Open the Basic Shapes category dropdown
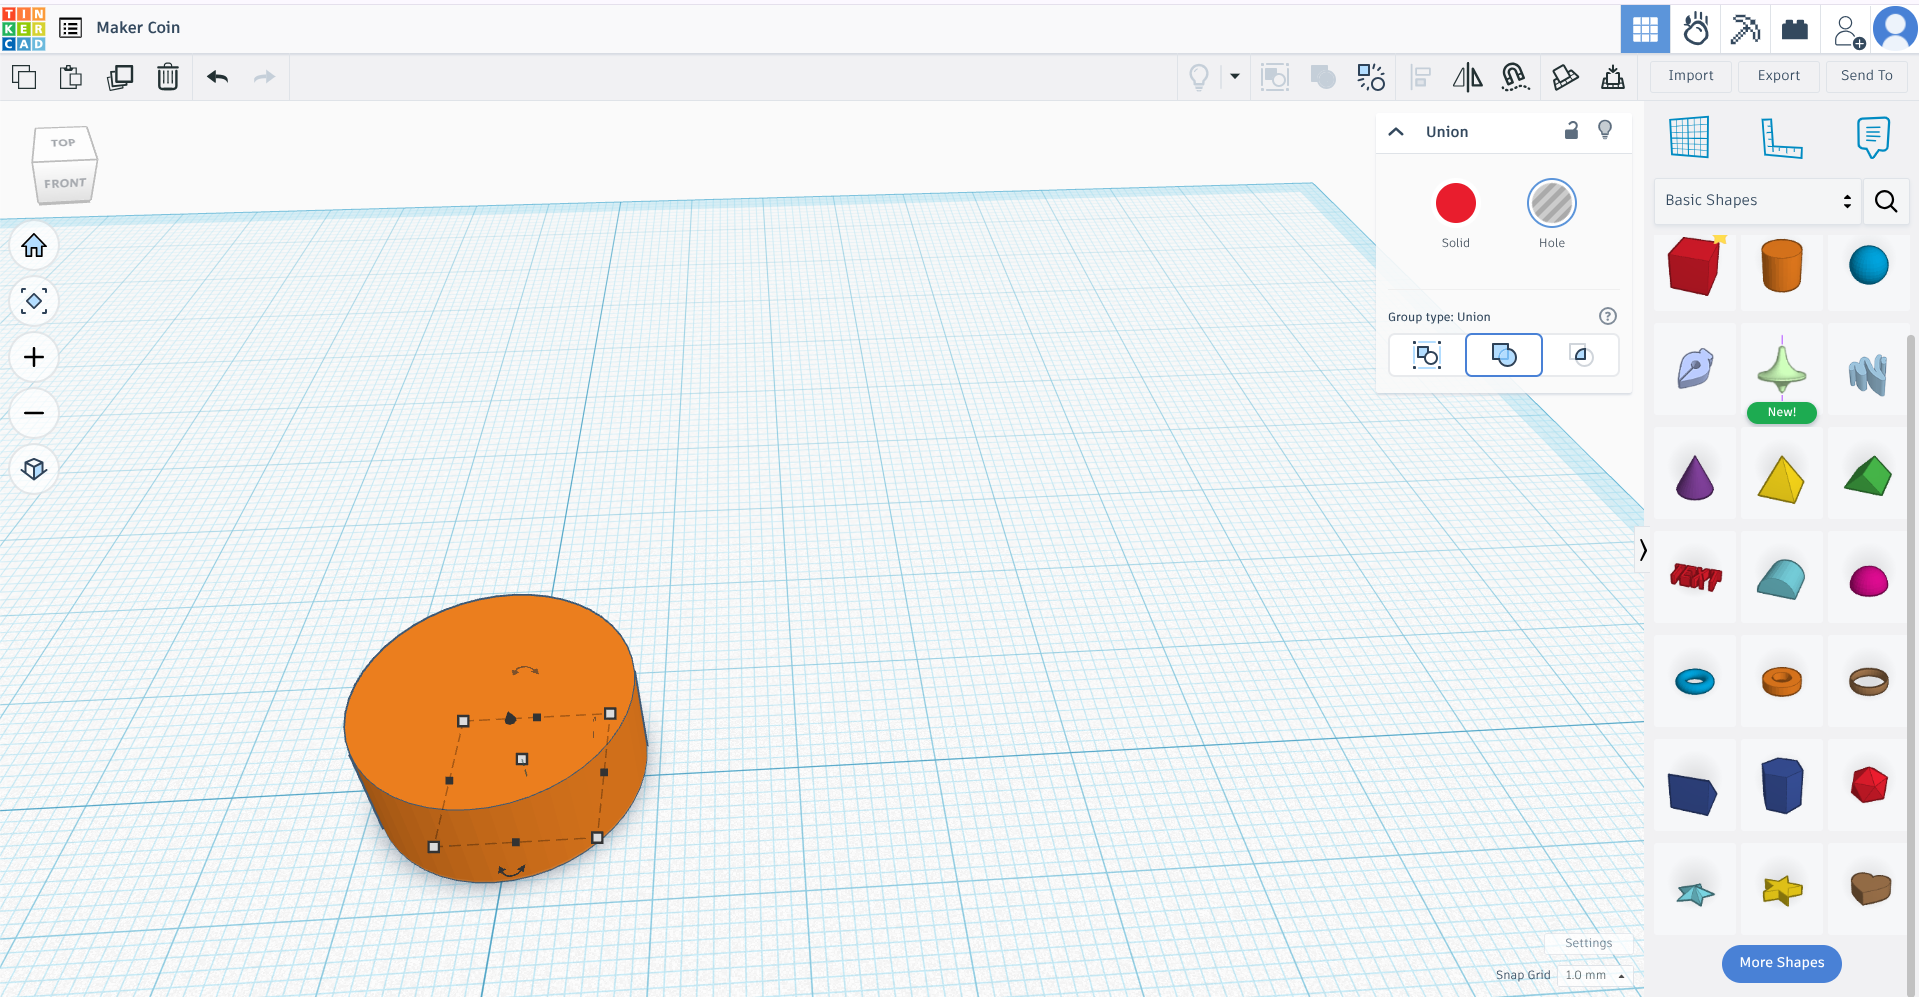The image size is (1919, 997). pos(1757,201)
